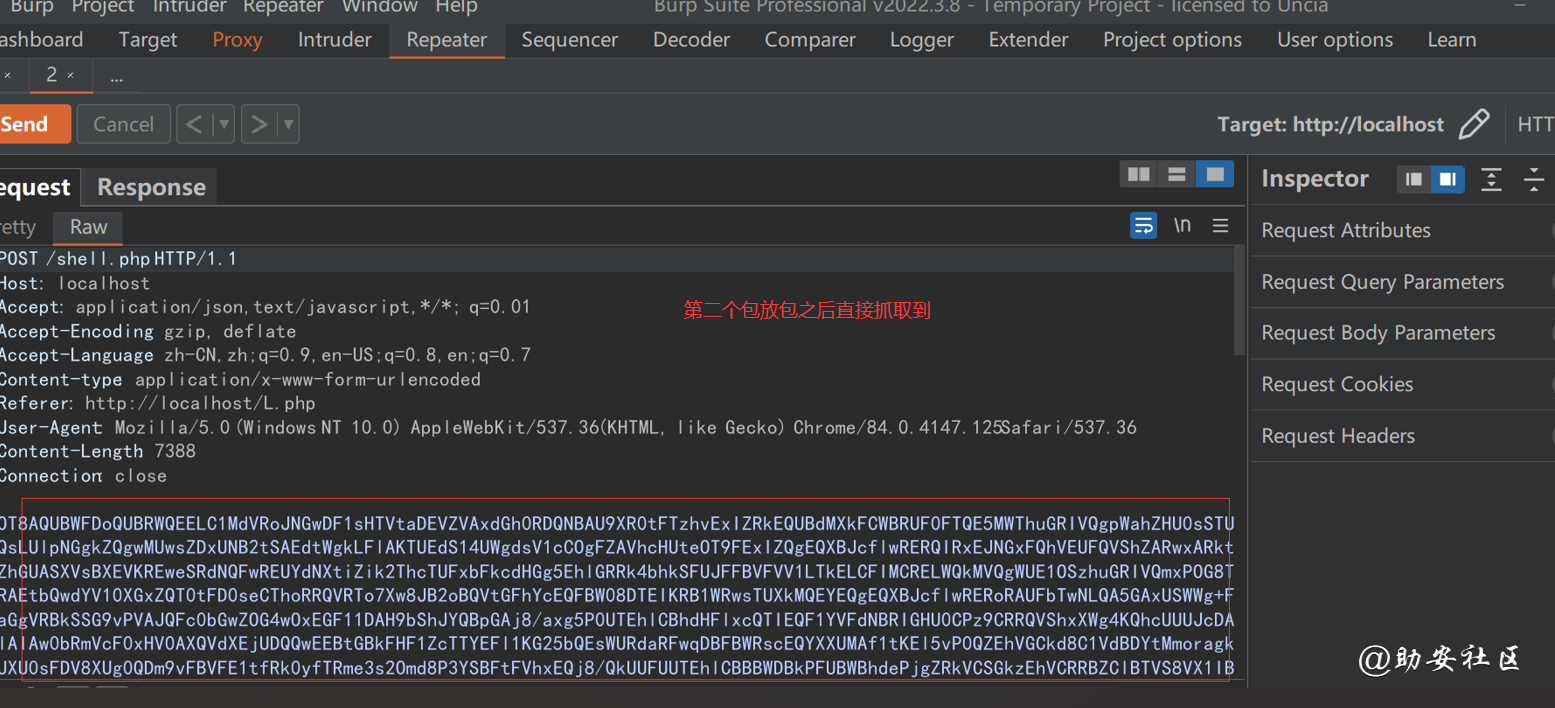This screenshot has height=708, width=1555.
Task: Open the Decoder main tab
Action: [x=691, y=40]
